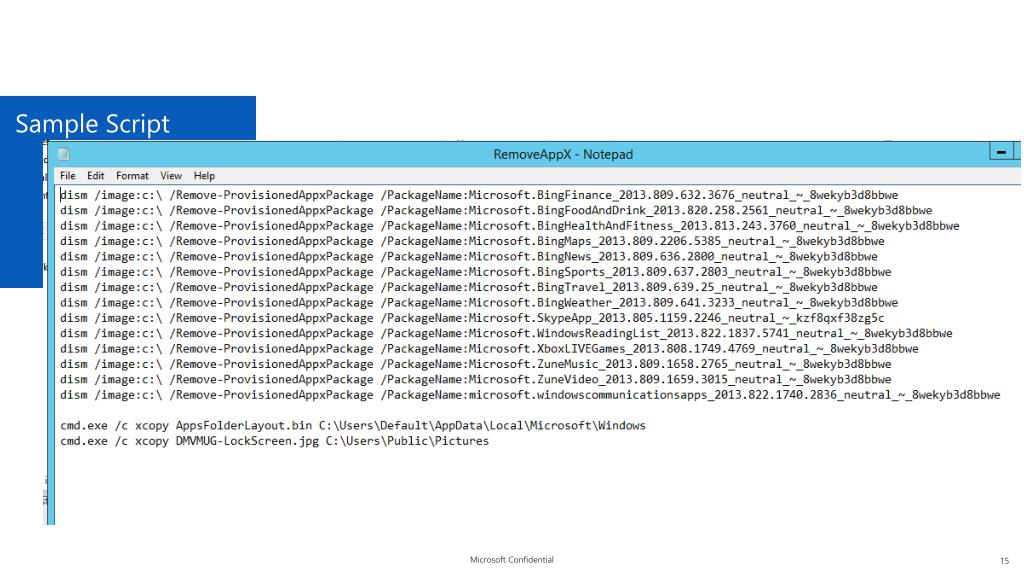Click the Microsoft Confidential footer text
The height and width of the screenshot is (576, 1024).
point(511,560)
